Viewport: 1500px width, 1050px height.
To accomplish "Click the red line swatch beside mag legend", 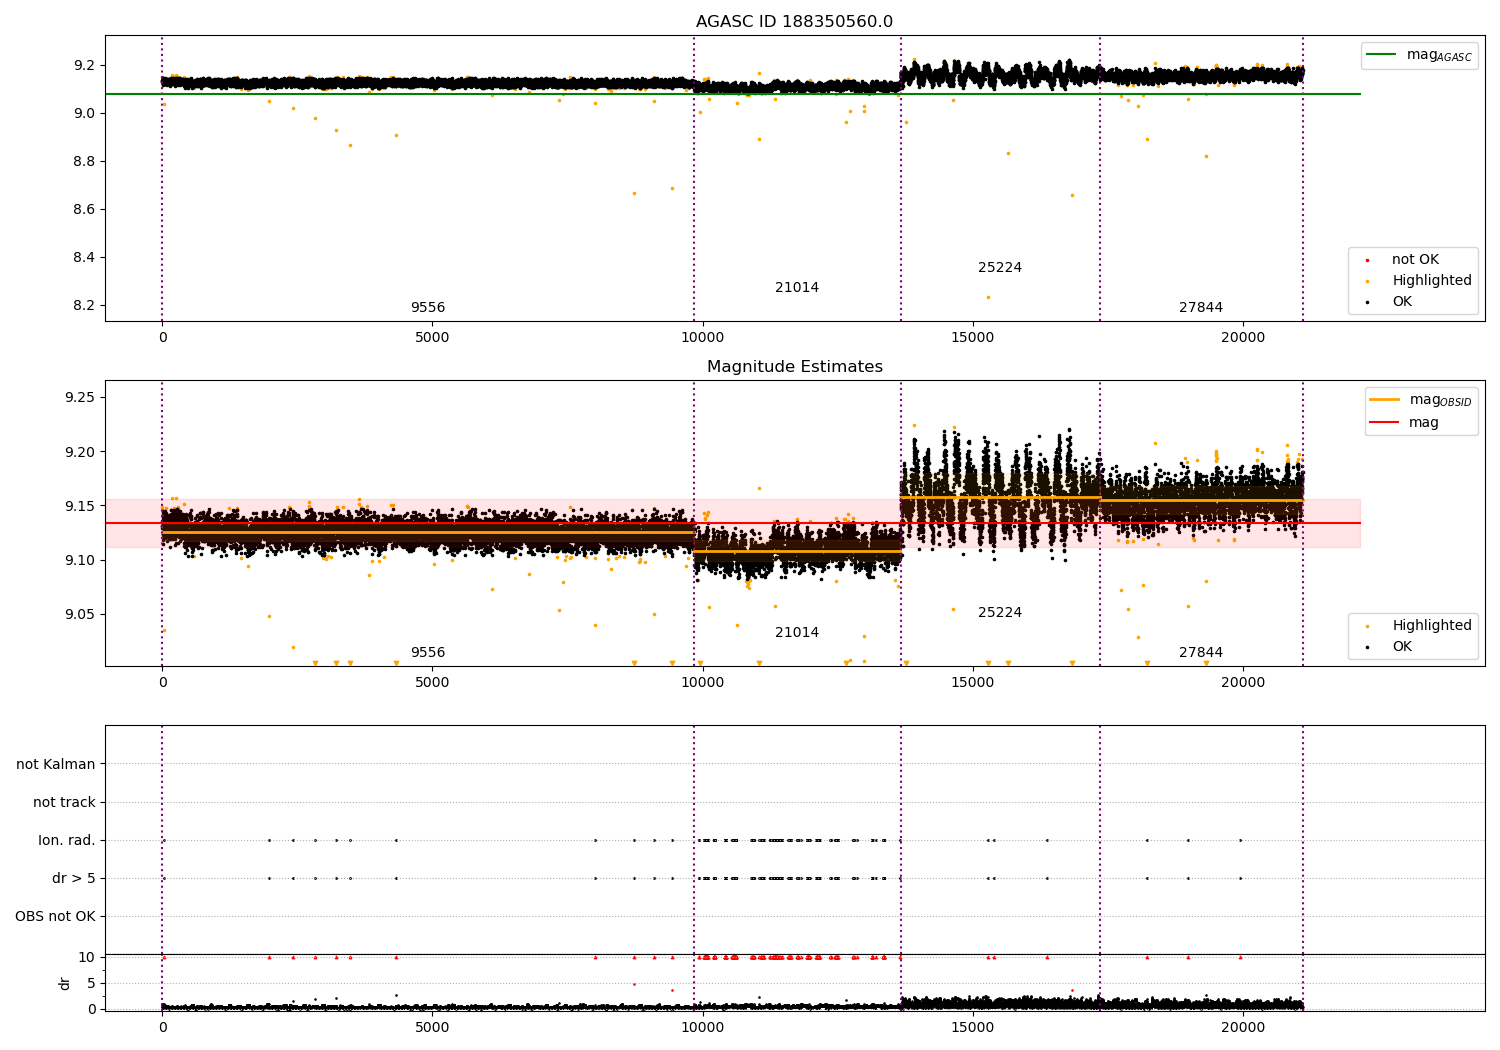I will coord(1385,423).
